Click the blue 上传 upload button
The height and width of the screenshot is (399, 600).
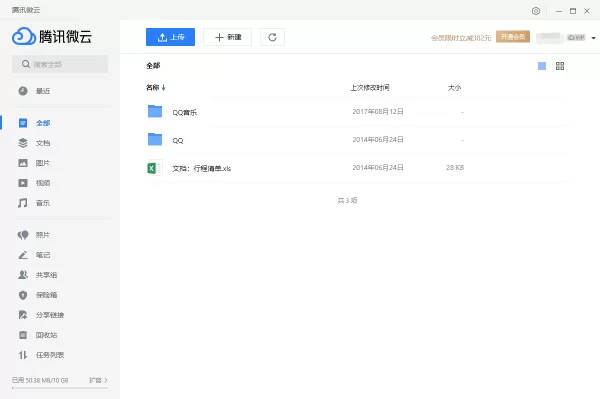click(x=170, y=37)
